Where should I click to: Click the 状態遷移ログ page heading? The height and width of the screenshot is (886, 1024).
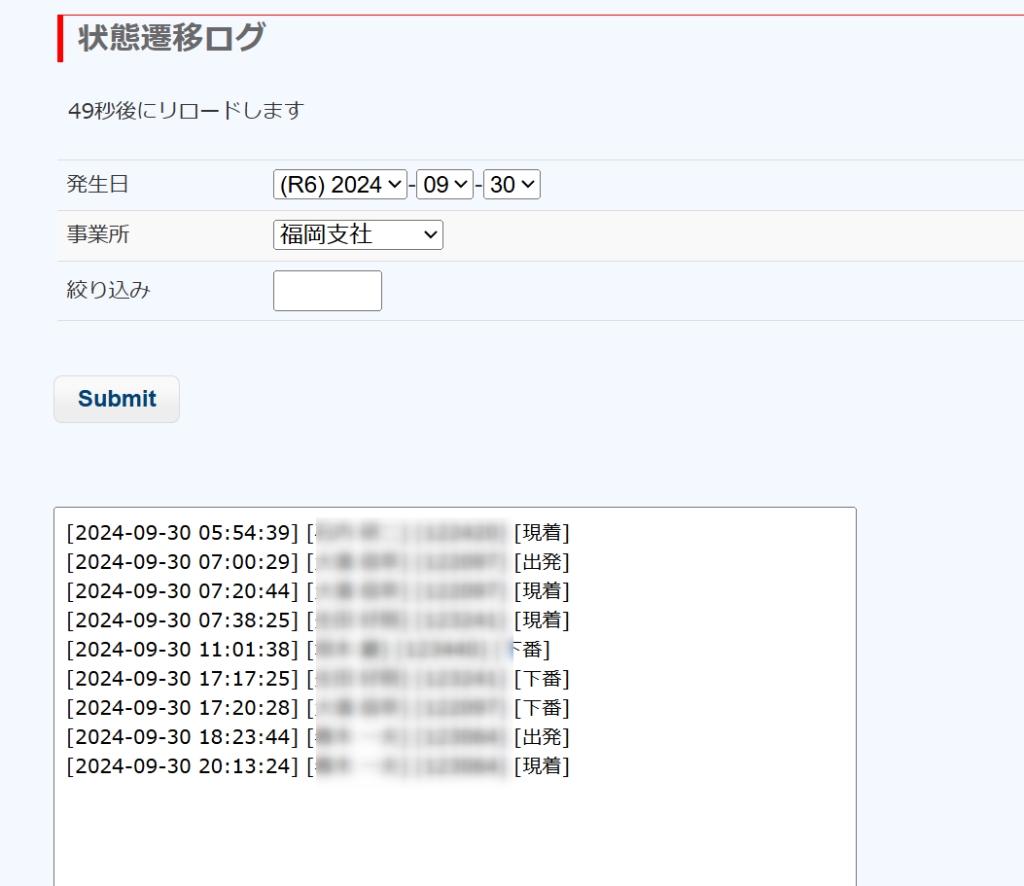[x=172, y=38]
